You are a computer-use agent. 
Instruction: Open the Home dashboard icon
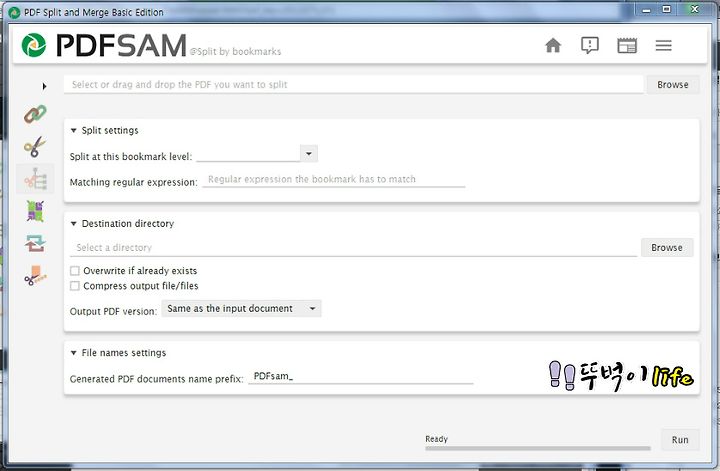(x=553, y=45)
